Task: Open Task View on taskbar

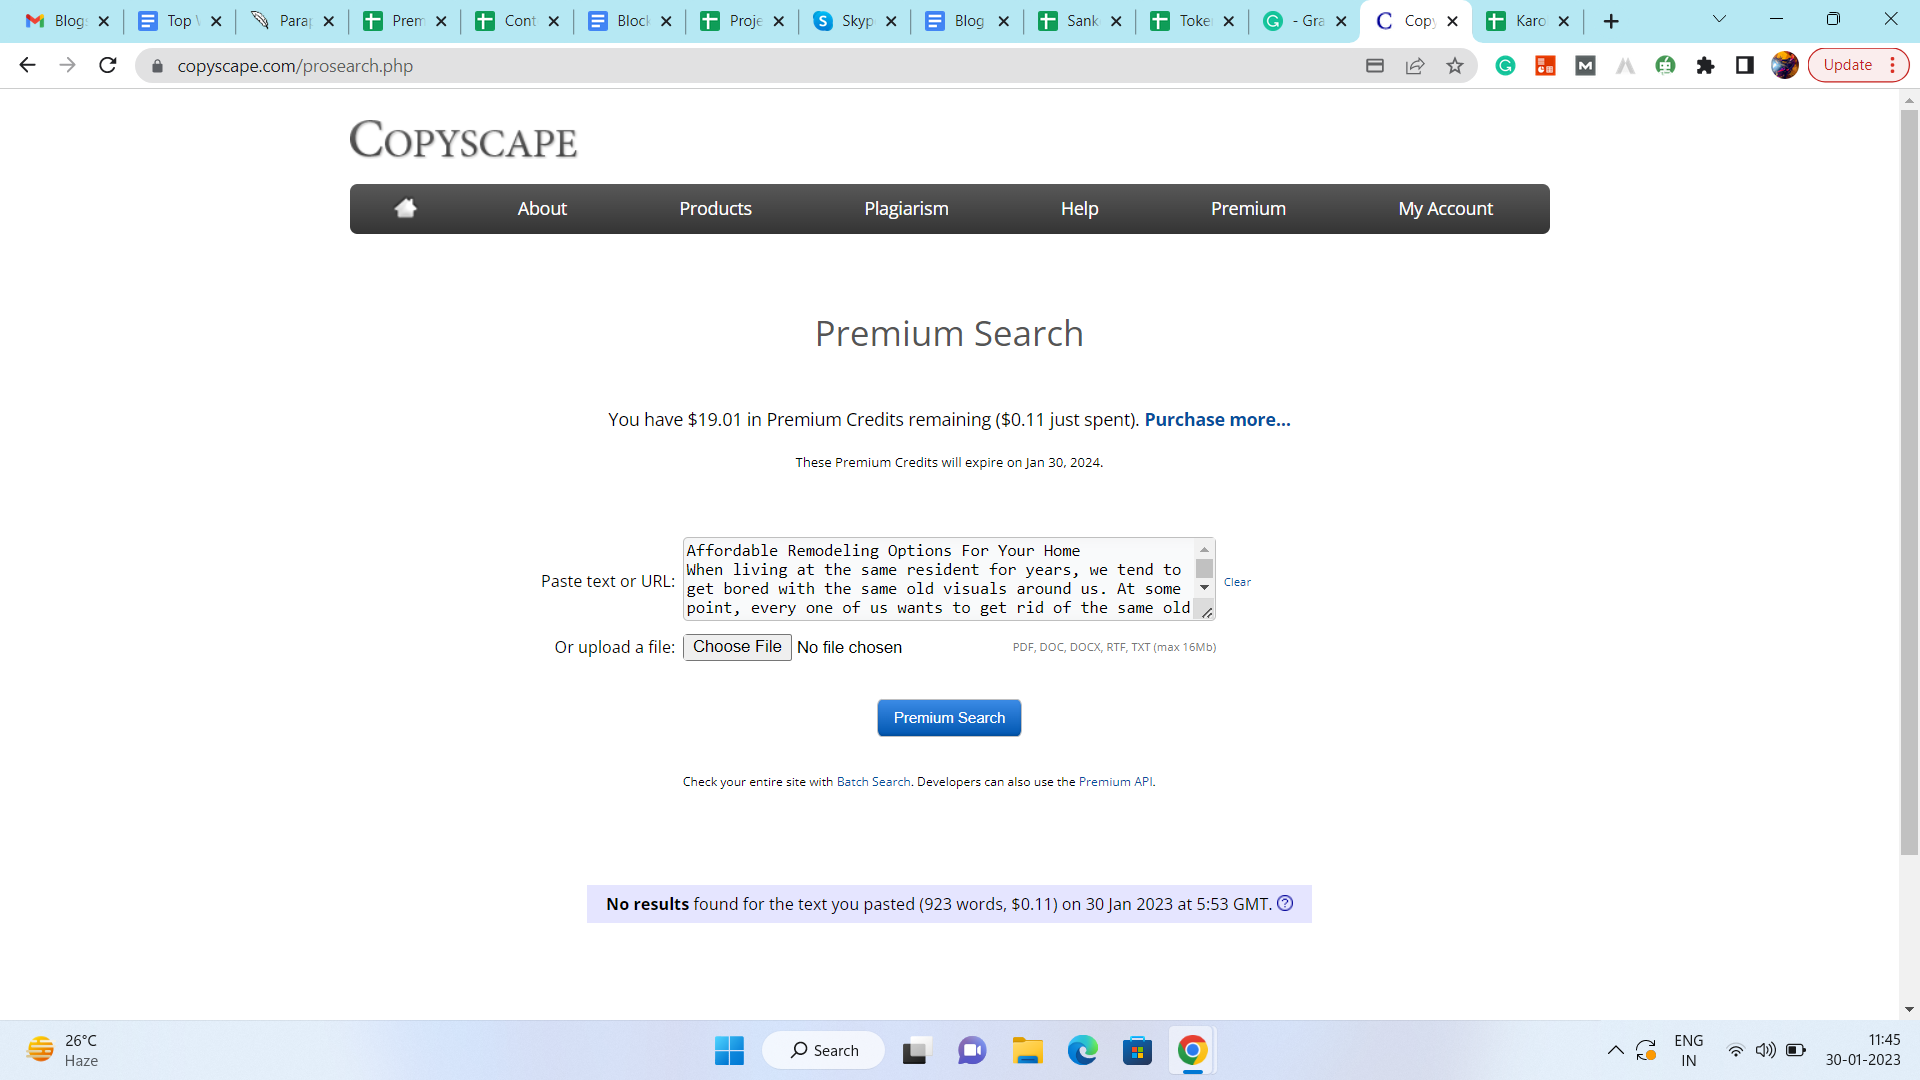Action: pos(915,1050)
